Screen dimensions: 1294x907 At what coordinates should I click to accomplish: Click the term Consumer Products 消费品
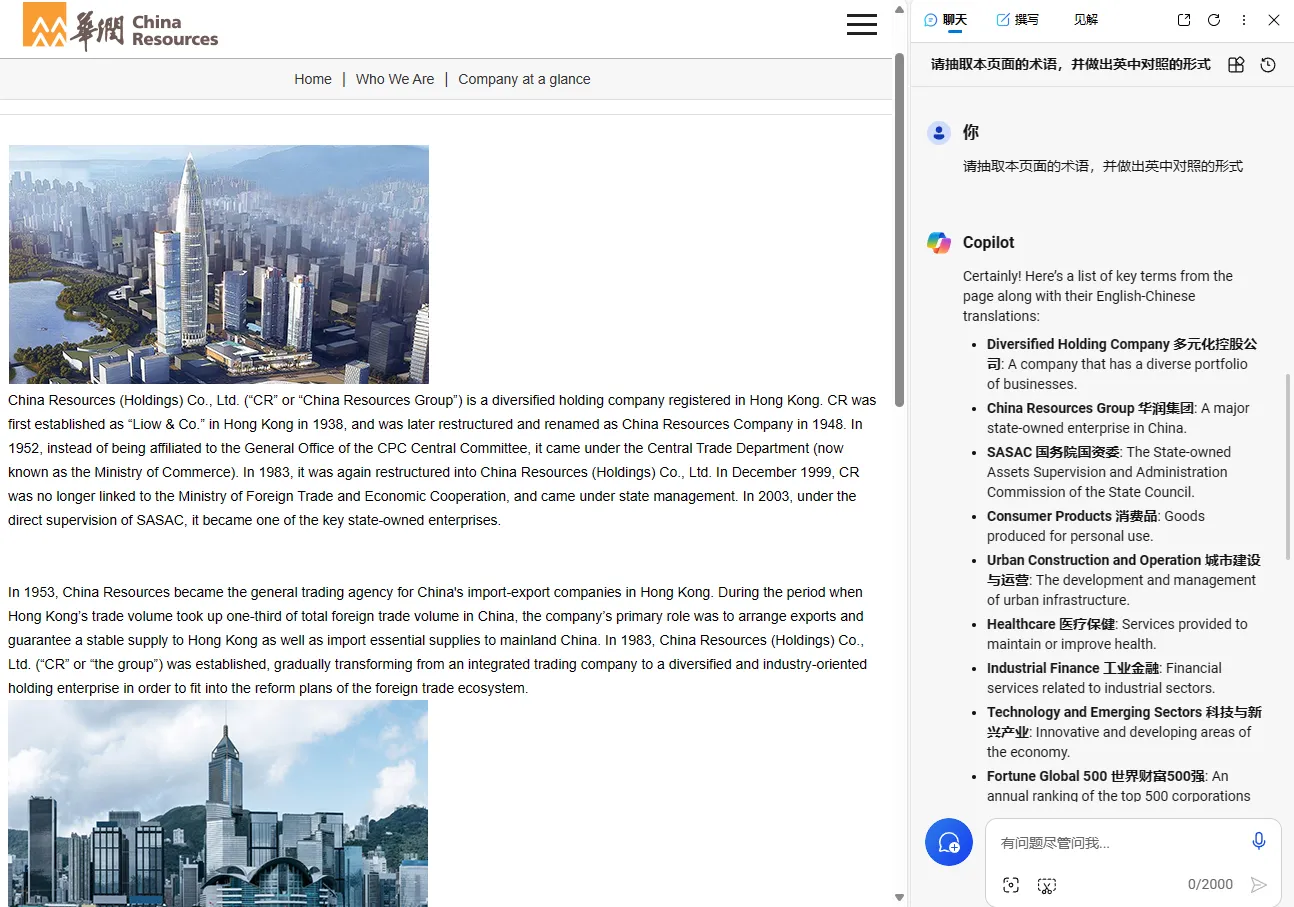1072,516
